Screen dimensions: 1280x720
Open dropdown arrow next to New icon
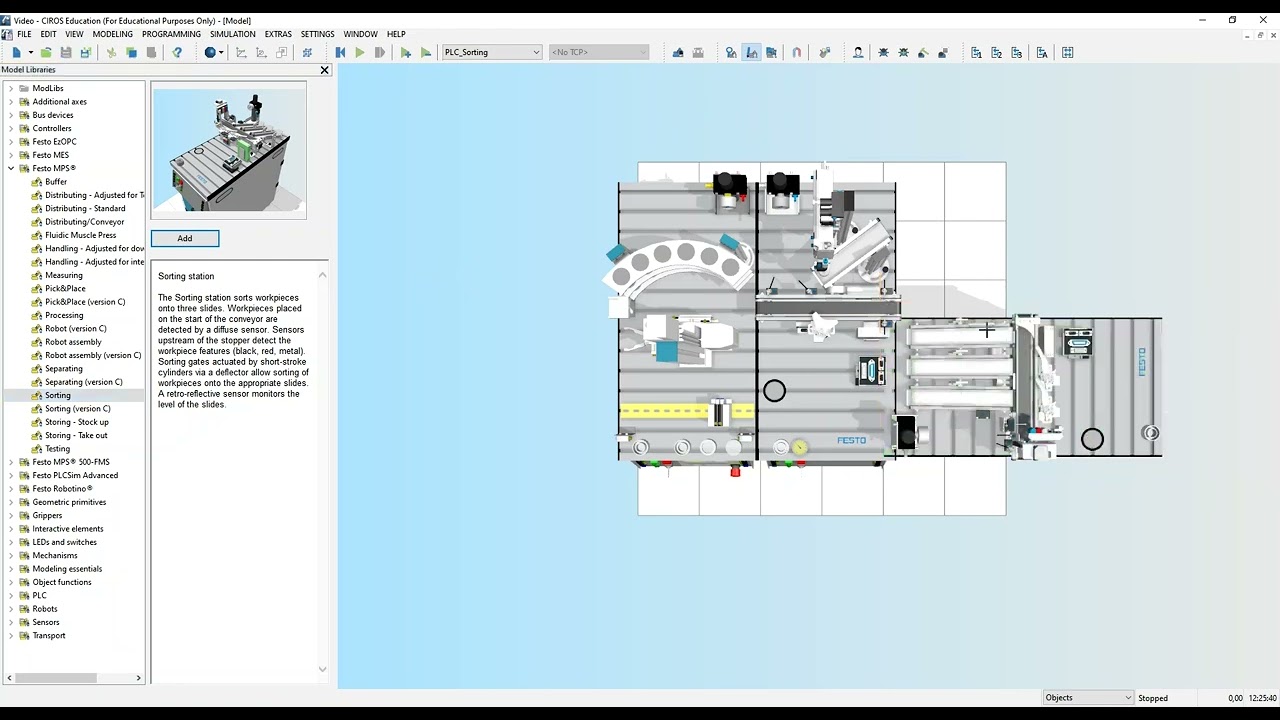(x=30, y=52)
